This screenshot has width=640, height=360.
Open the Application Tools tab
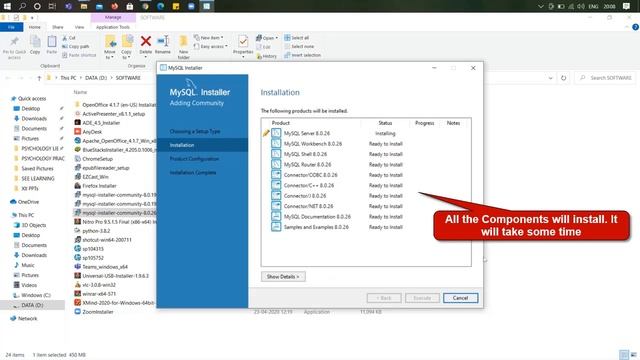click(113, 27)
